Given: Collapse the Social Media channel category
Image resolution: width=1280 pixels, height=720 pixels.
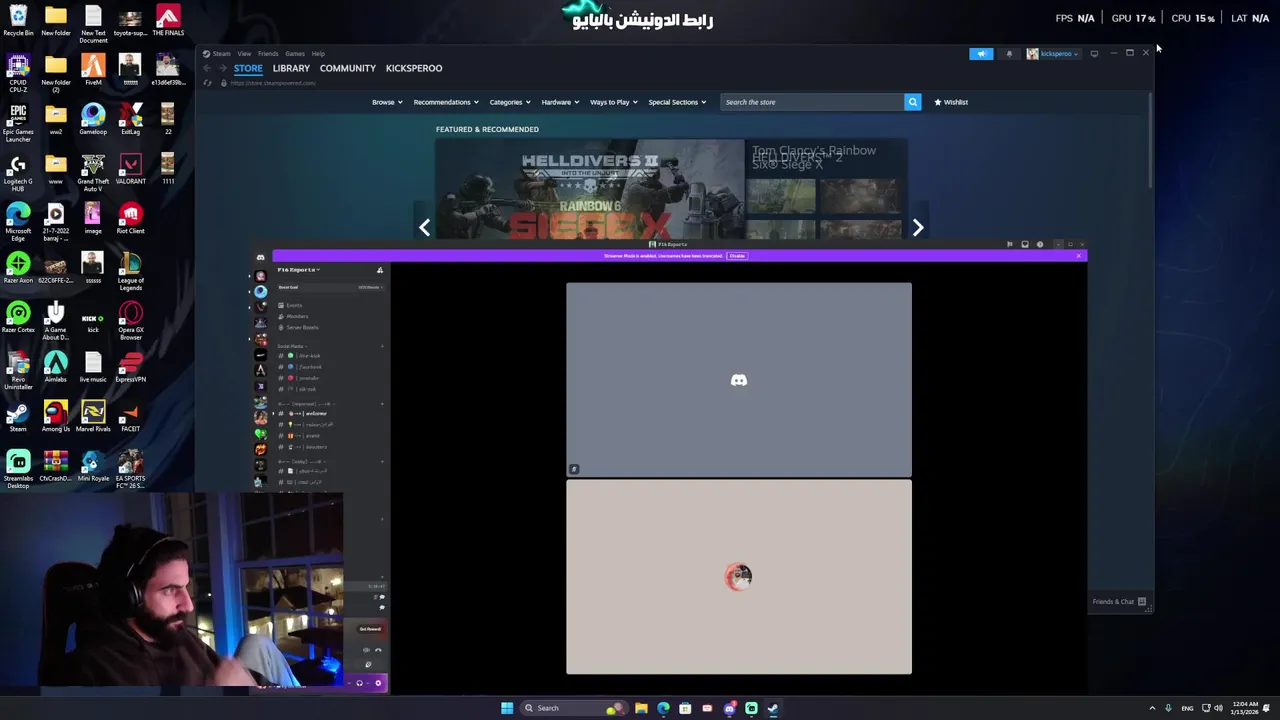Looking at the screenshot, I should coord(291,346).
